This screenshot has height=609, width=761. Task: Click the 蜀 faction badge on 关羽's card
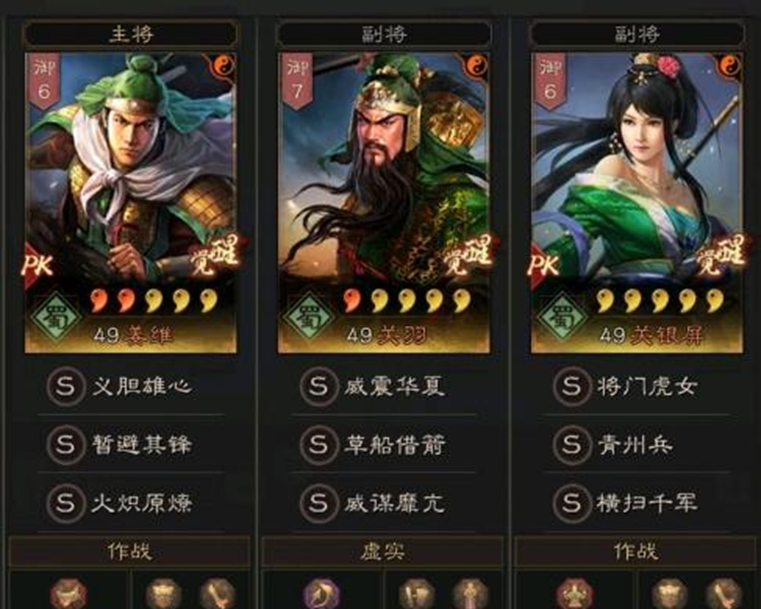tap(309, 317)
